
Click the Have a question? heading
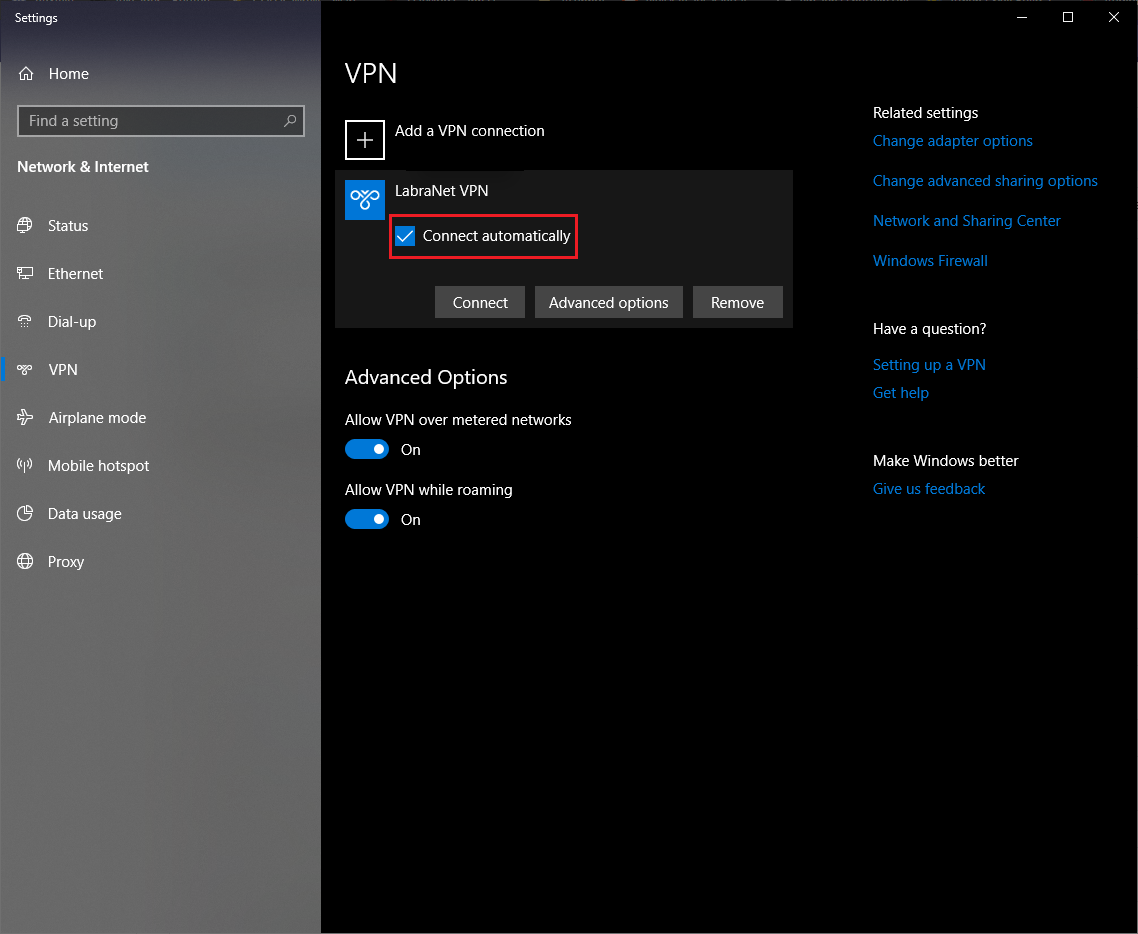(x=929, y=329)
